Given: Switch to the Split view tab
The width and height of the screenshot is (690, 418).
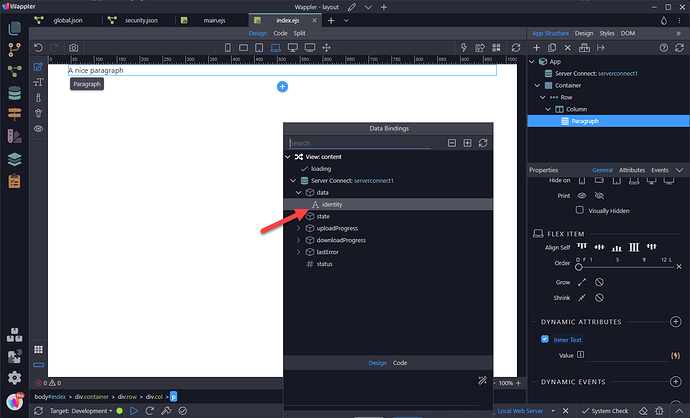Looking at the screenshot, I should [x=299, y=33].
